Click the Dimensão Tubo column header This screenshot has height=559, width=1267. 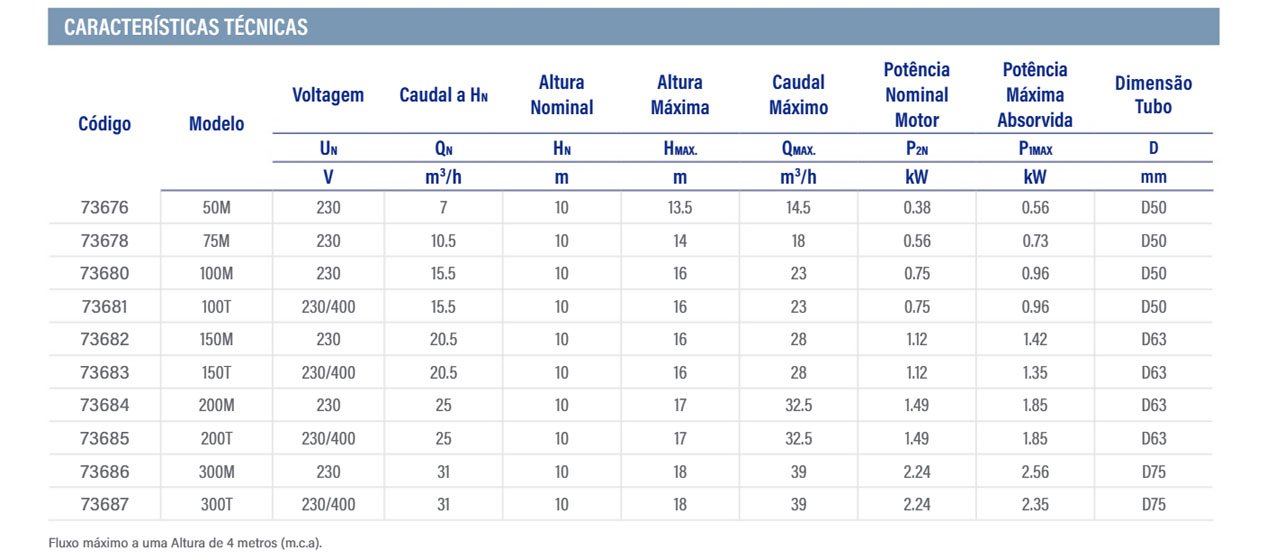click(x=1153, y=95)
